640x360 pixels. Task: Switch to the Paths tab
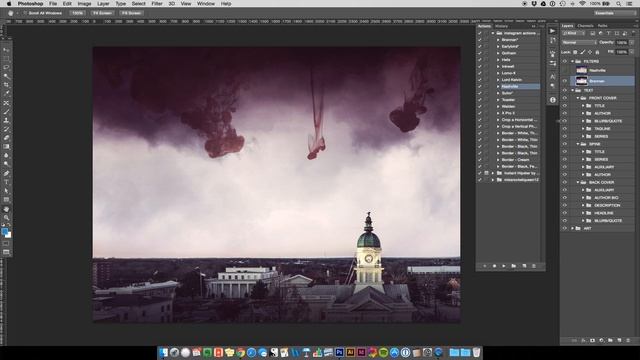tap(602, 26)
